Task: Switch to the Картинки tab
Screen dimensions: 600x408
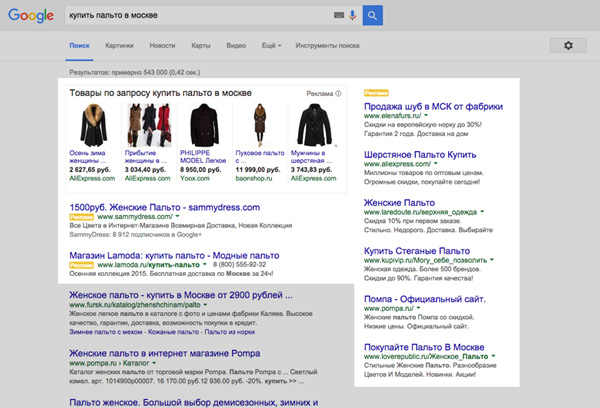Action: pos(119,46)
